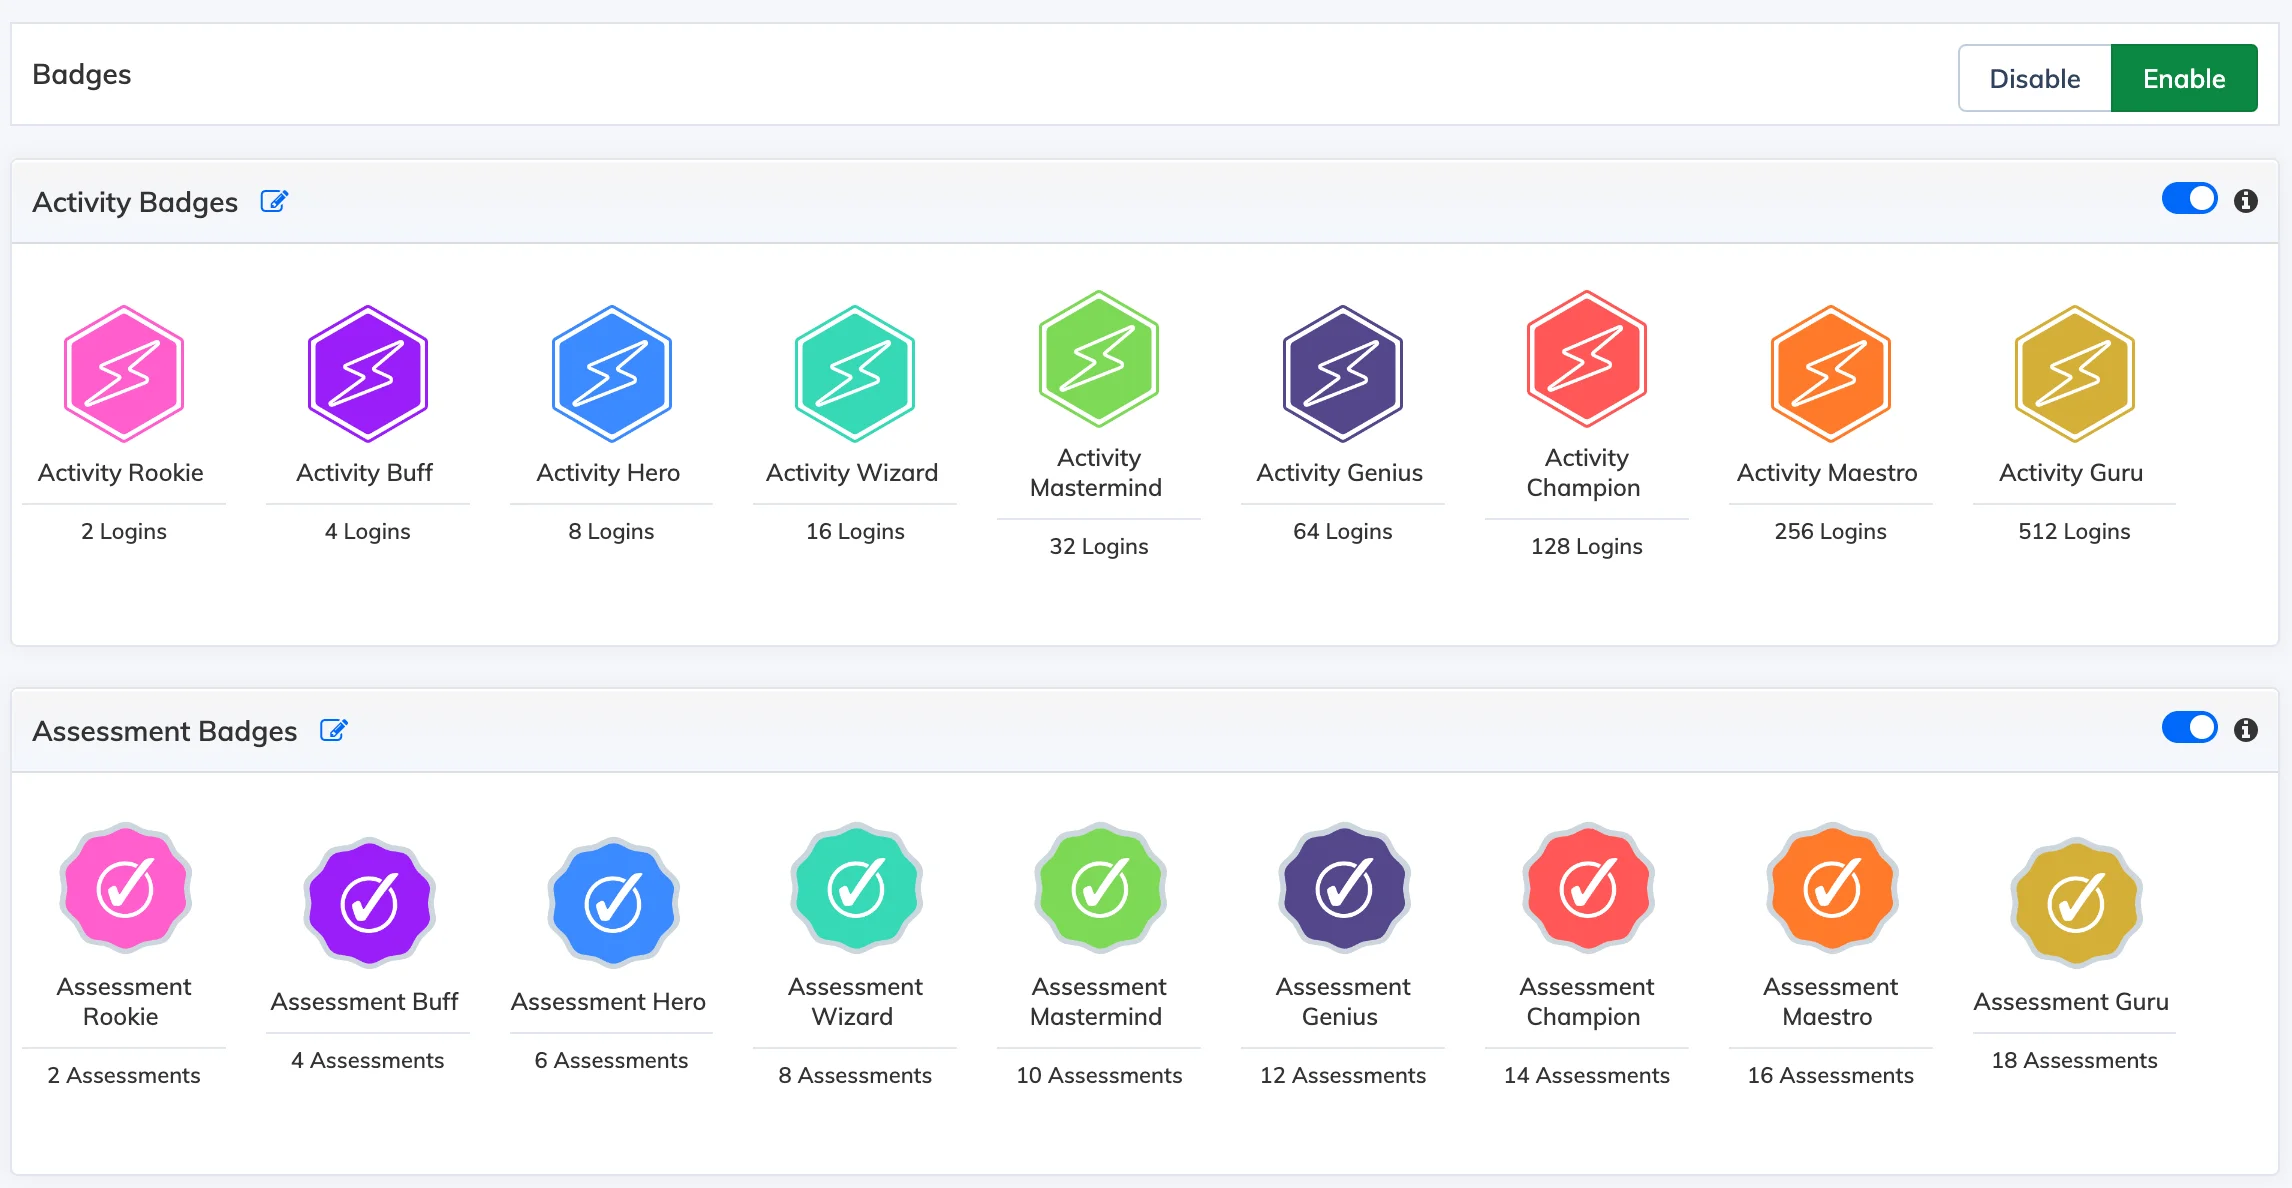Select the '8 Logins' text
The image size is (2292, 1188).
(x=612, y=531)
